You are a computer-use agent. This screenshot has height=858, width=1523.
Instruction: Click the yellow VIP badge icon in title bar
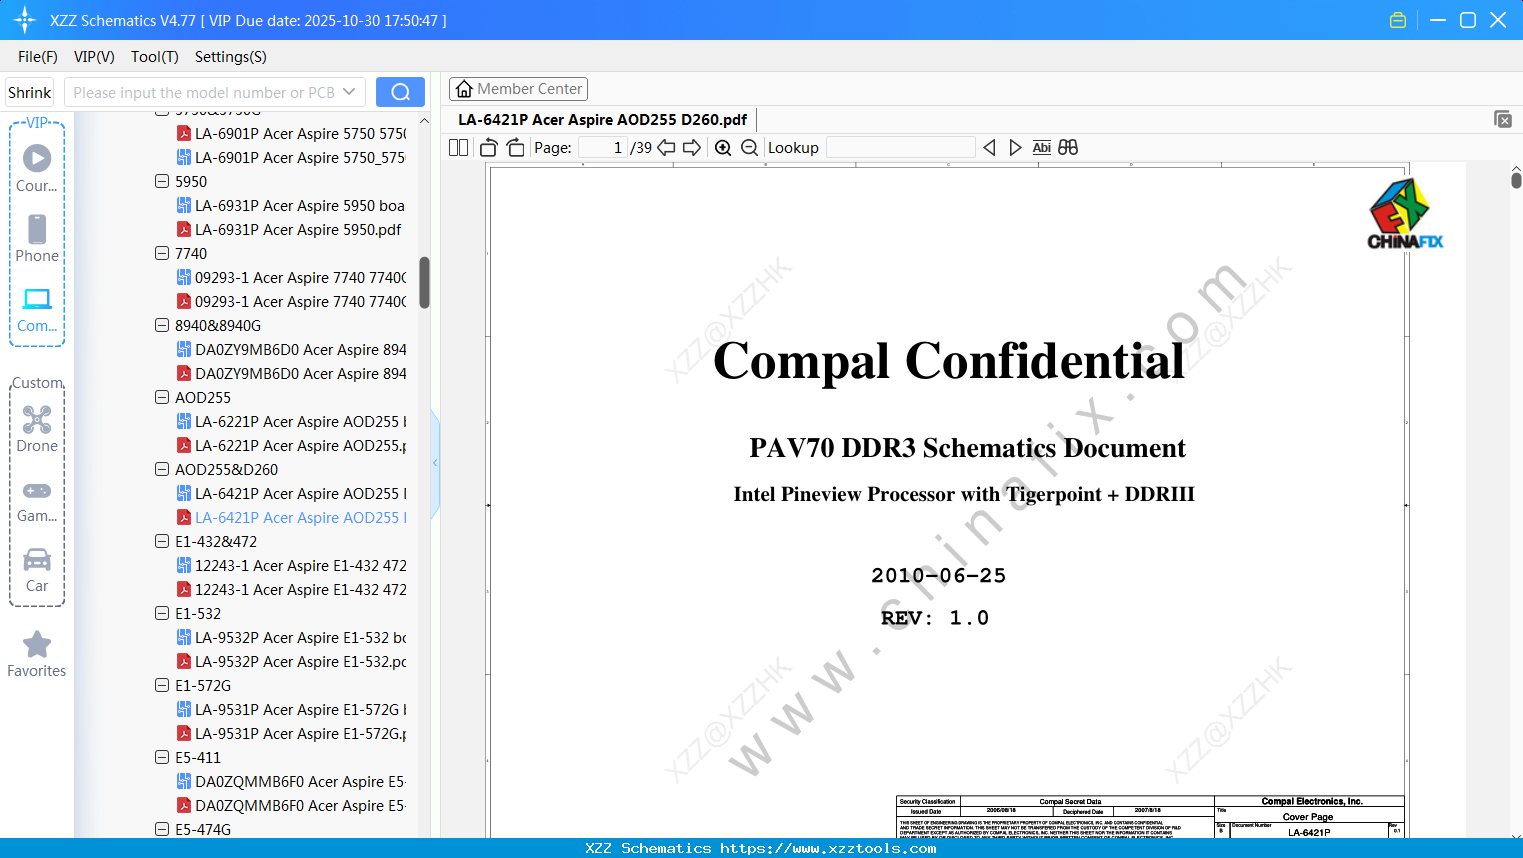[x=1398, y=20]
